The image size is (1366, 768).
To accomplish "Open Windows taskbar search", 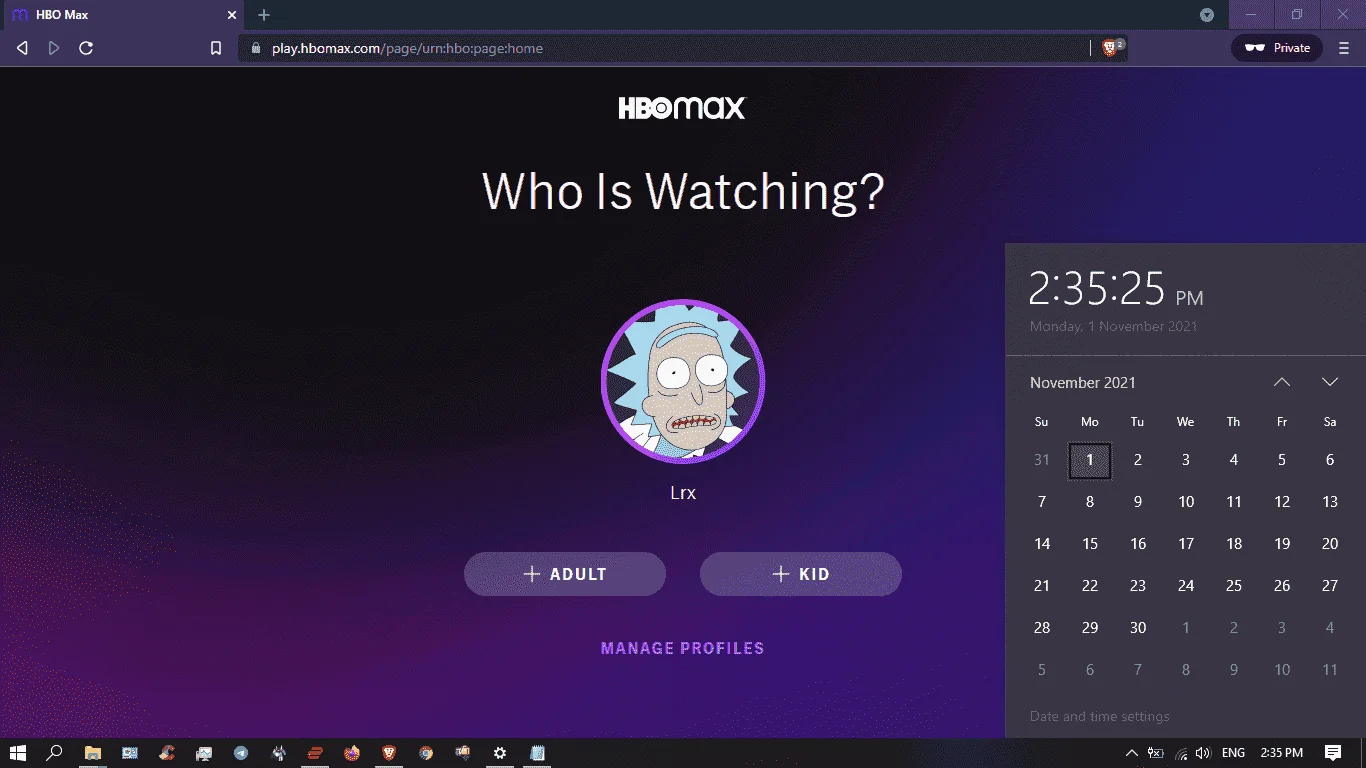I will [55, 752].
